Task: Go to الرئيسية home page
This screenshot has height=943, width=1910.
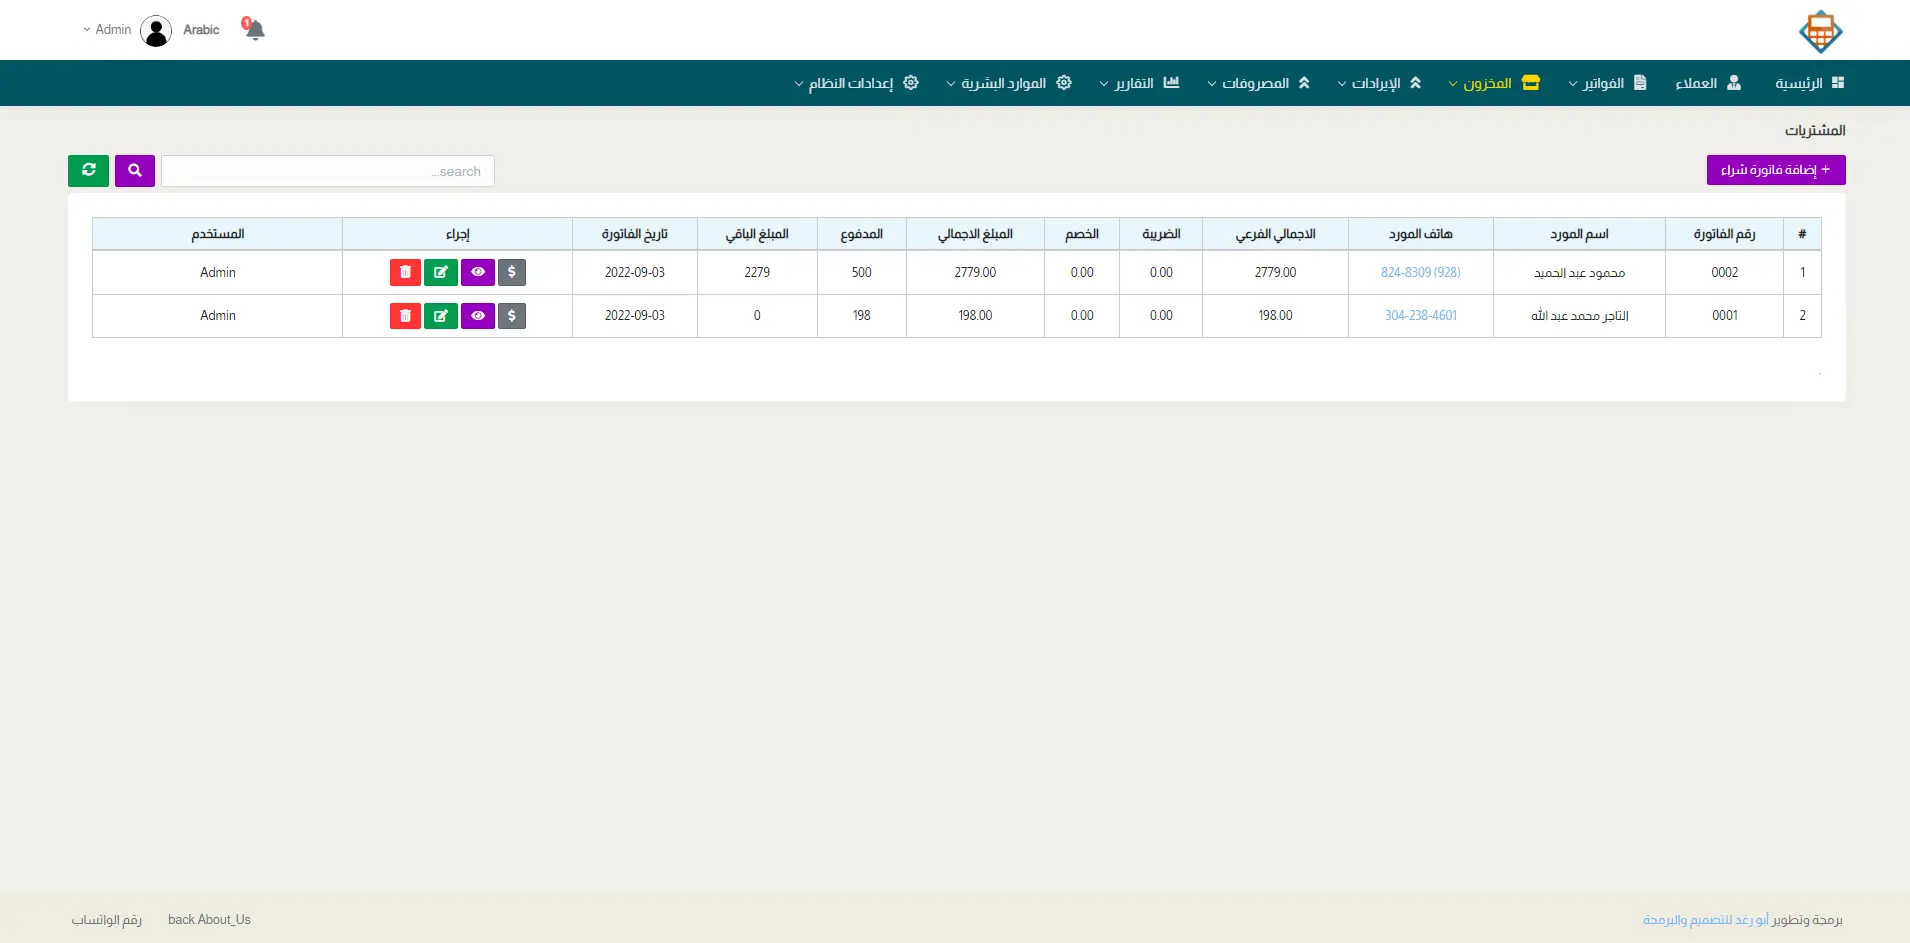Action: (x=1809, y=83)
